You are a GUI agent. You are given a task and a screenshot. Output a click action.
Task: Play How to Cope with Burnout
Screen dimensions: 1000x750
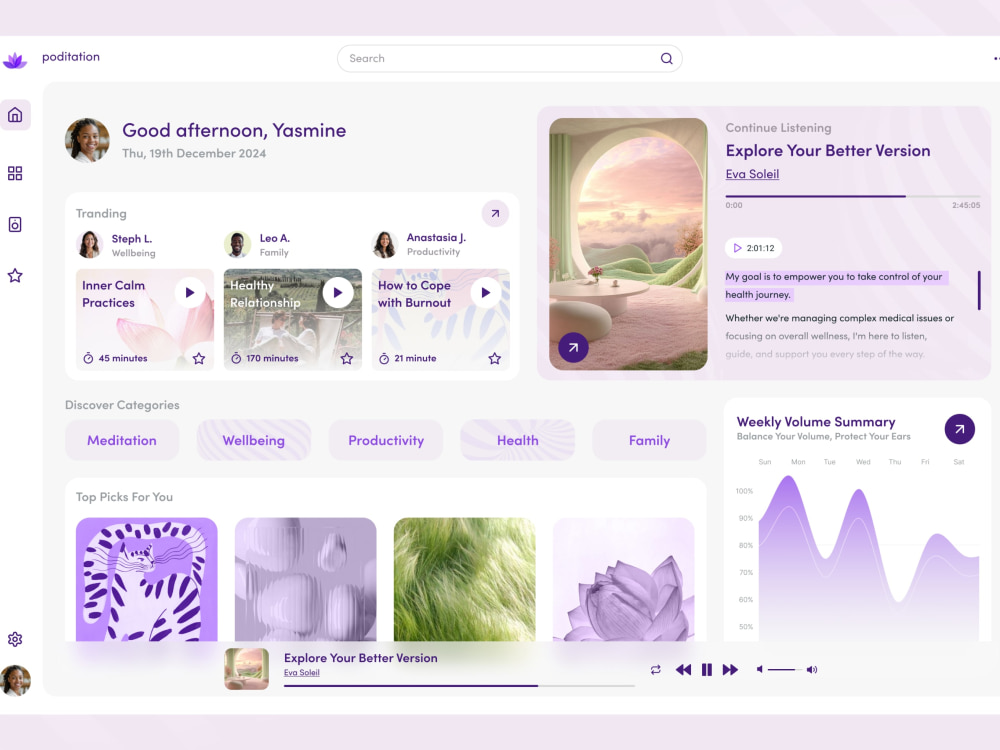point(486,293)
